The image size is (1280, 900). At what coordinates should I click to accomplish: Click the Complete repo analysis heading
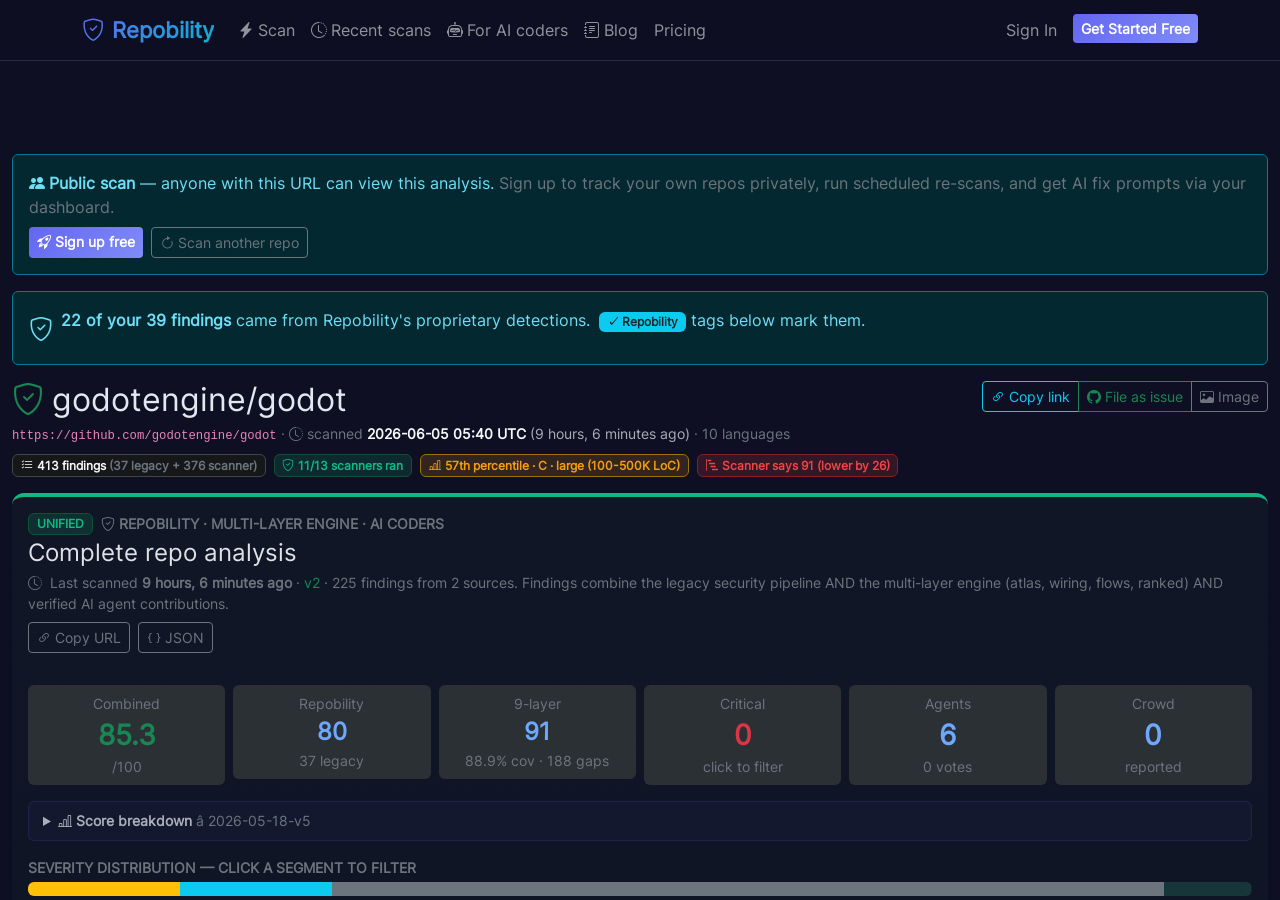coord(162,553)
